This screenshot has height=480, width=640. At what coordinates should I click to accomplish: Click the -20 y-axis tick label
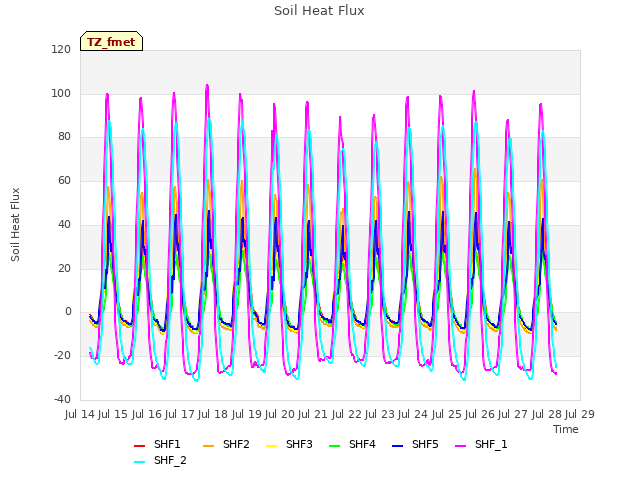point(62,356)
